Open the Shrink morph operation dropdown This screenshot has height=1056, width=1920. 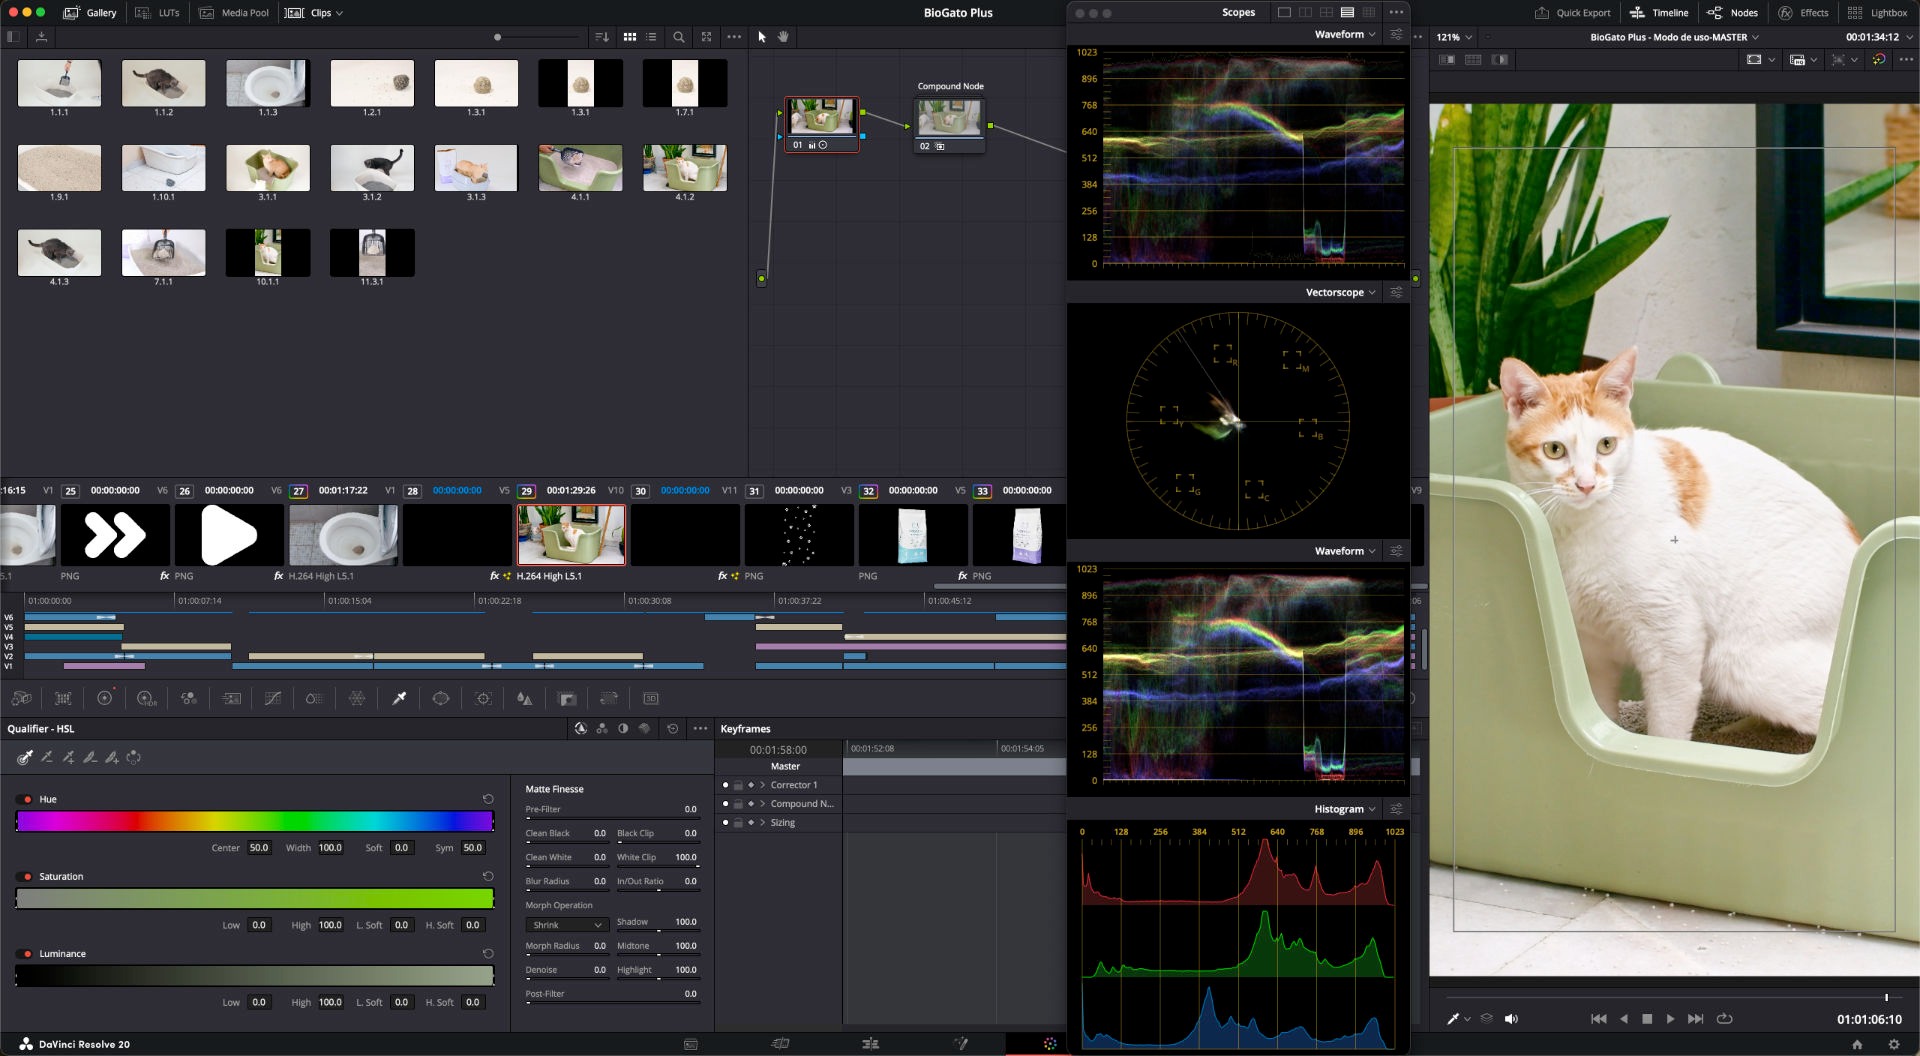566,925
